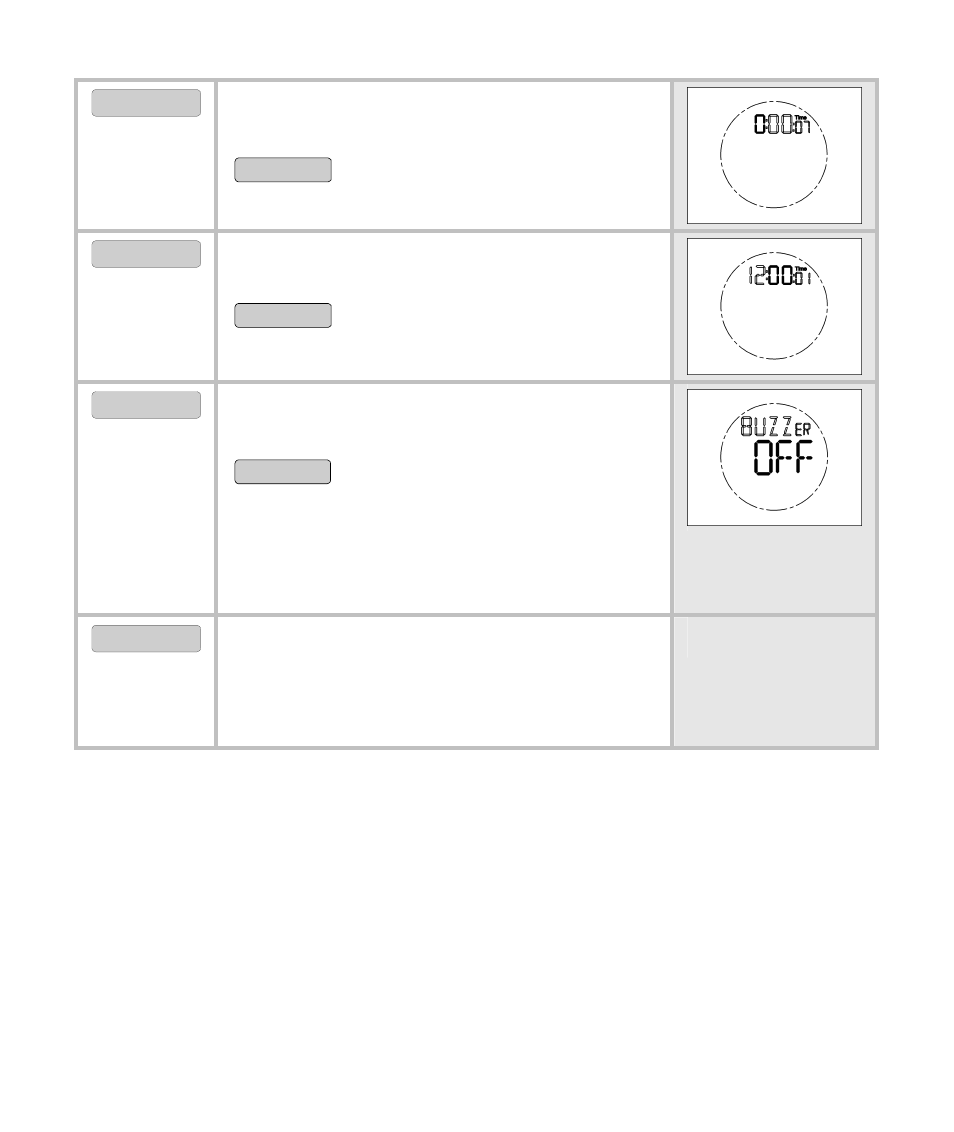Click the gray label in fourth row's left column
The width and height of the screenshot is (954, 1132).
pos(146,639)
